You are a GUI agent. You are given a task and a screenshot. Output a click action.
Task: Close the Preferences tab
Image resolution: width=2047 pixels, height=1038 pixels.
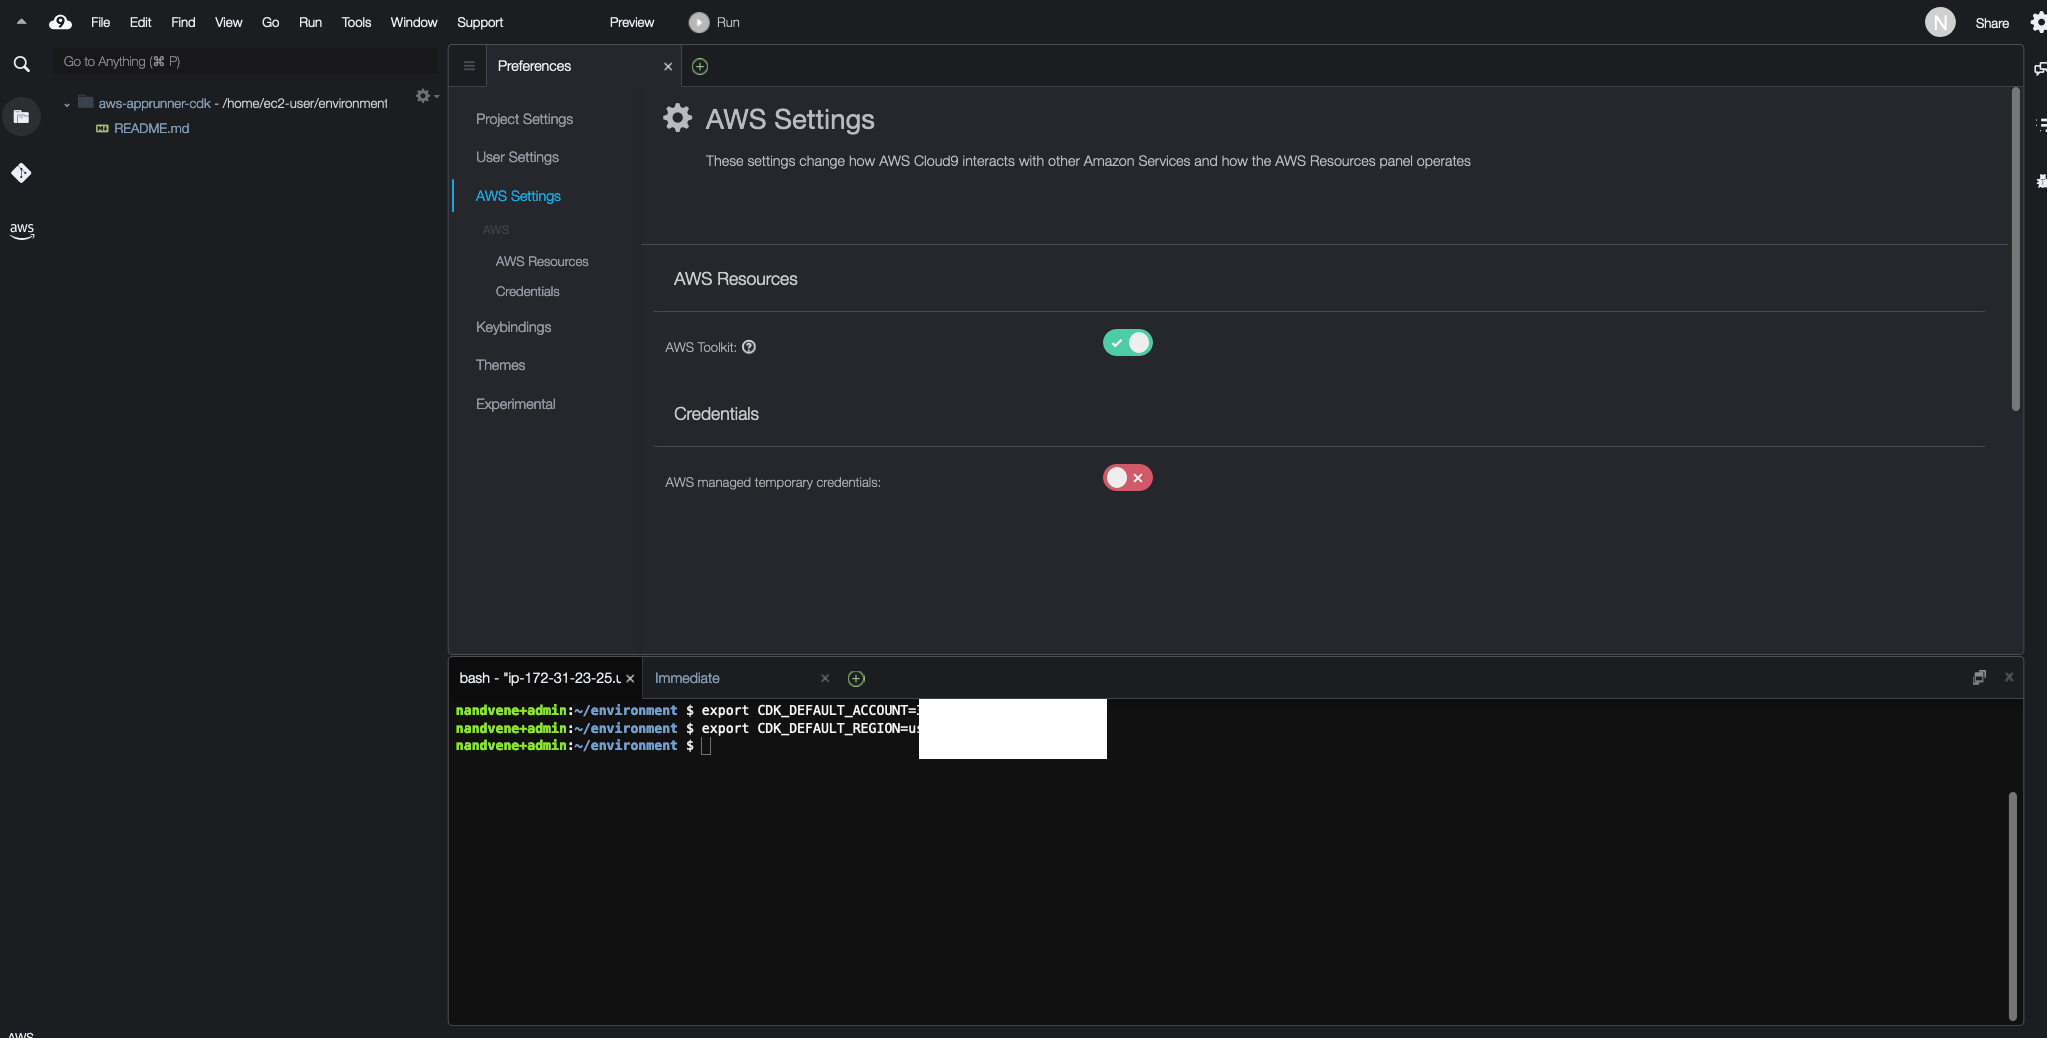[x=668, y=66]
